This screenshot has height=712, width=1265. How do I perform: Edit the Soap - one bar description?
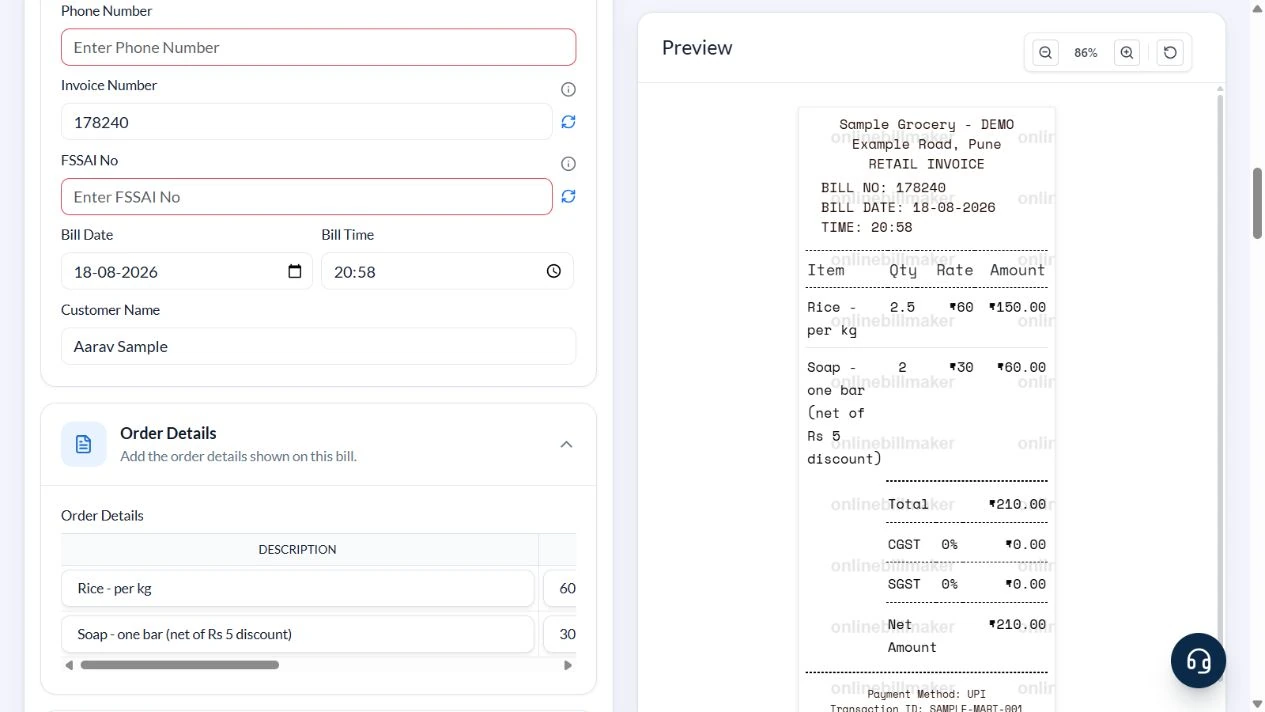(298, 634)
